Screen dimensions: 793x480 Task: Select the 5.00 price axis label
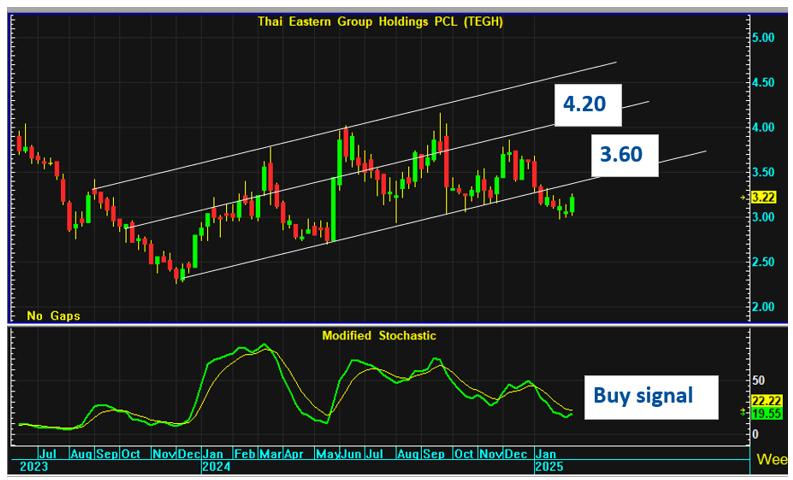(x=763, y=38)
